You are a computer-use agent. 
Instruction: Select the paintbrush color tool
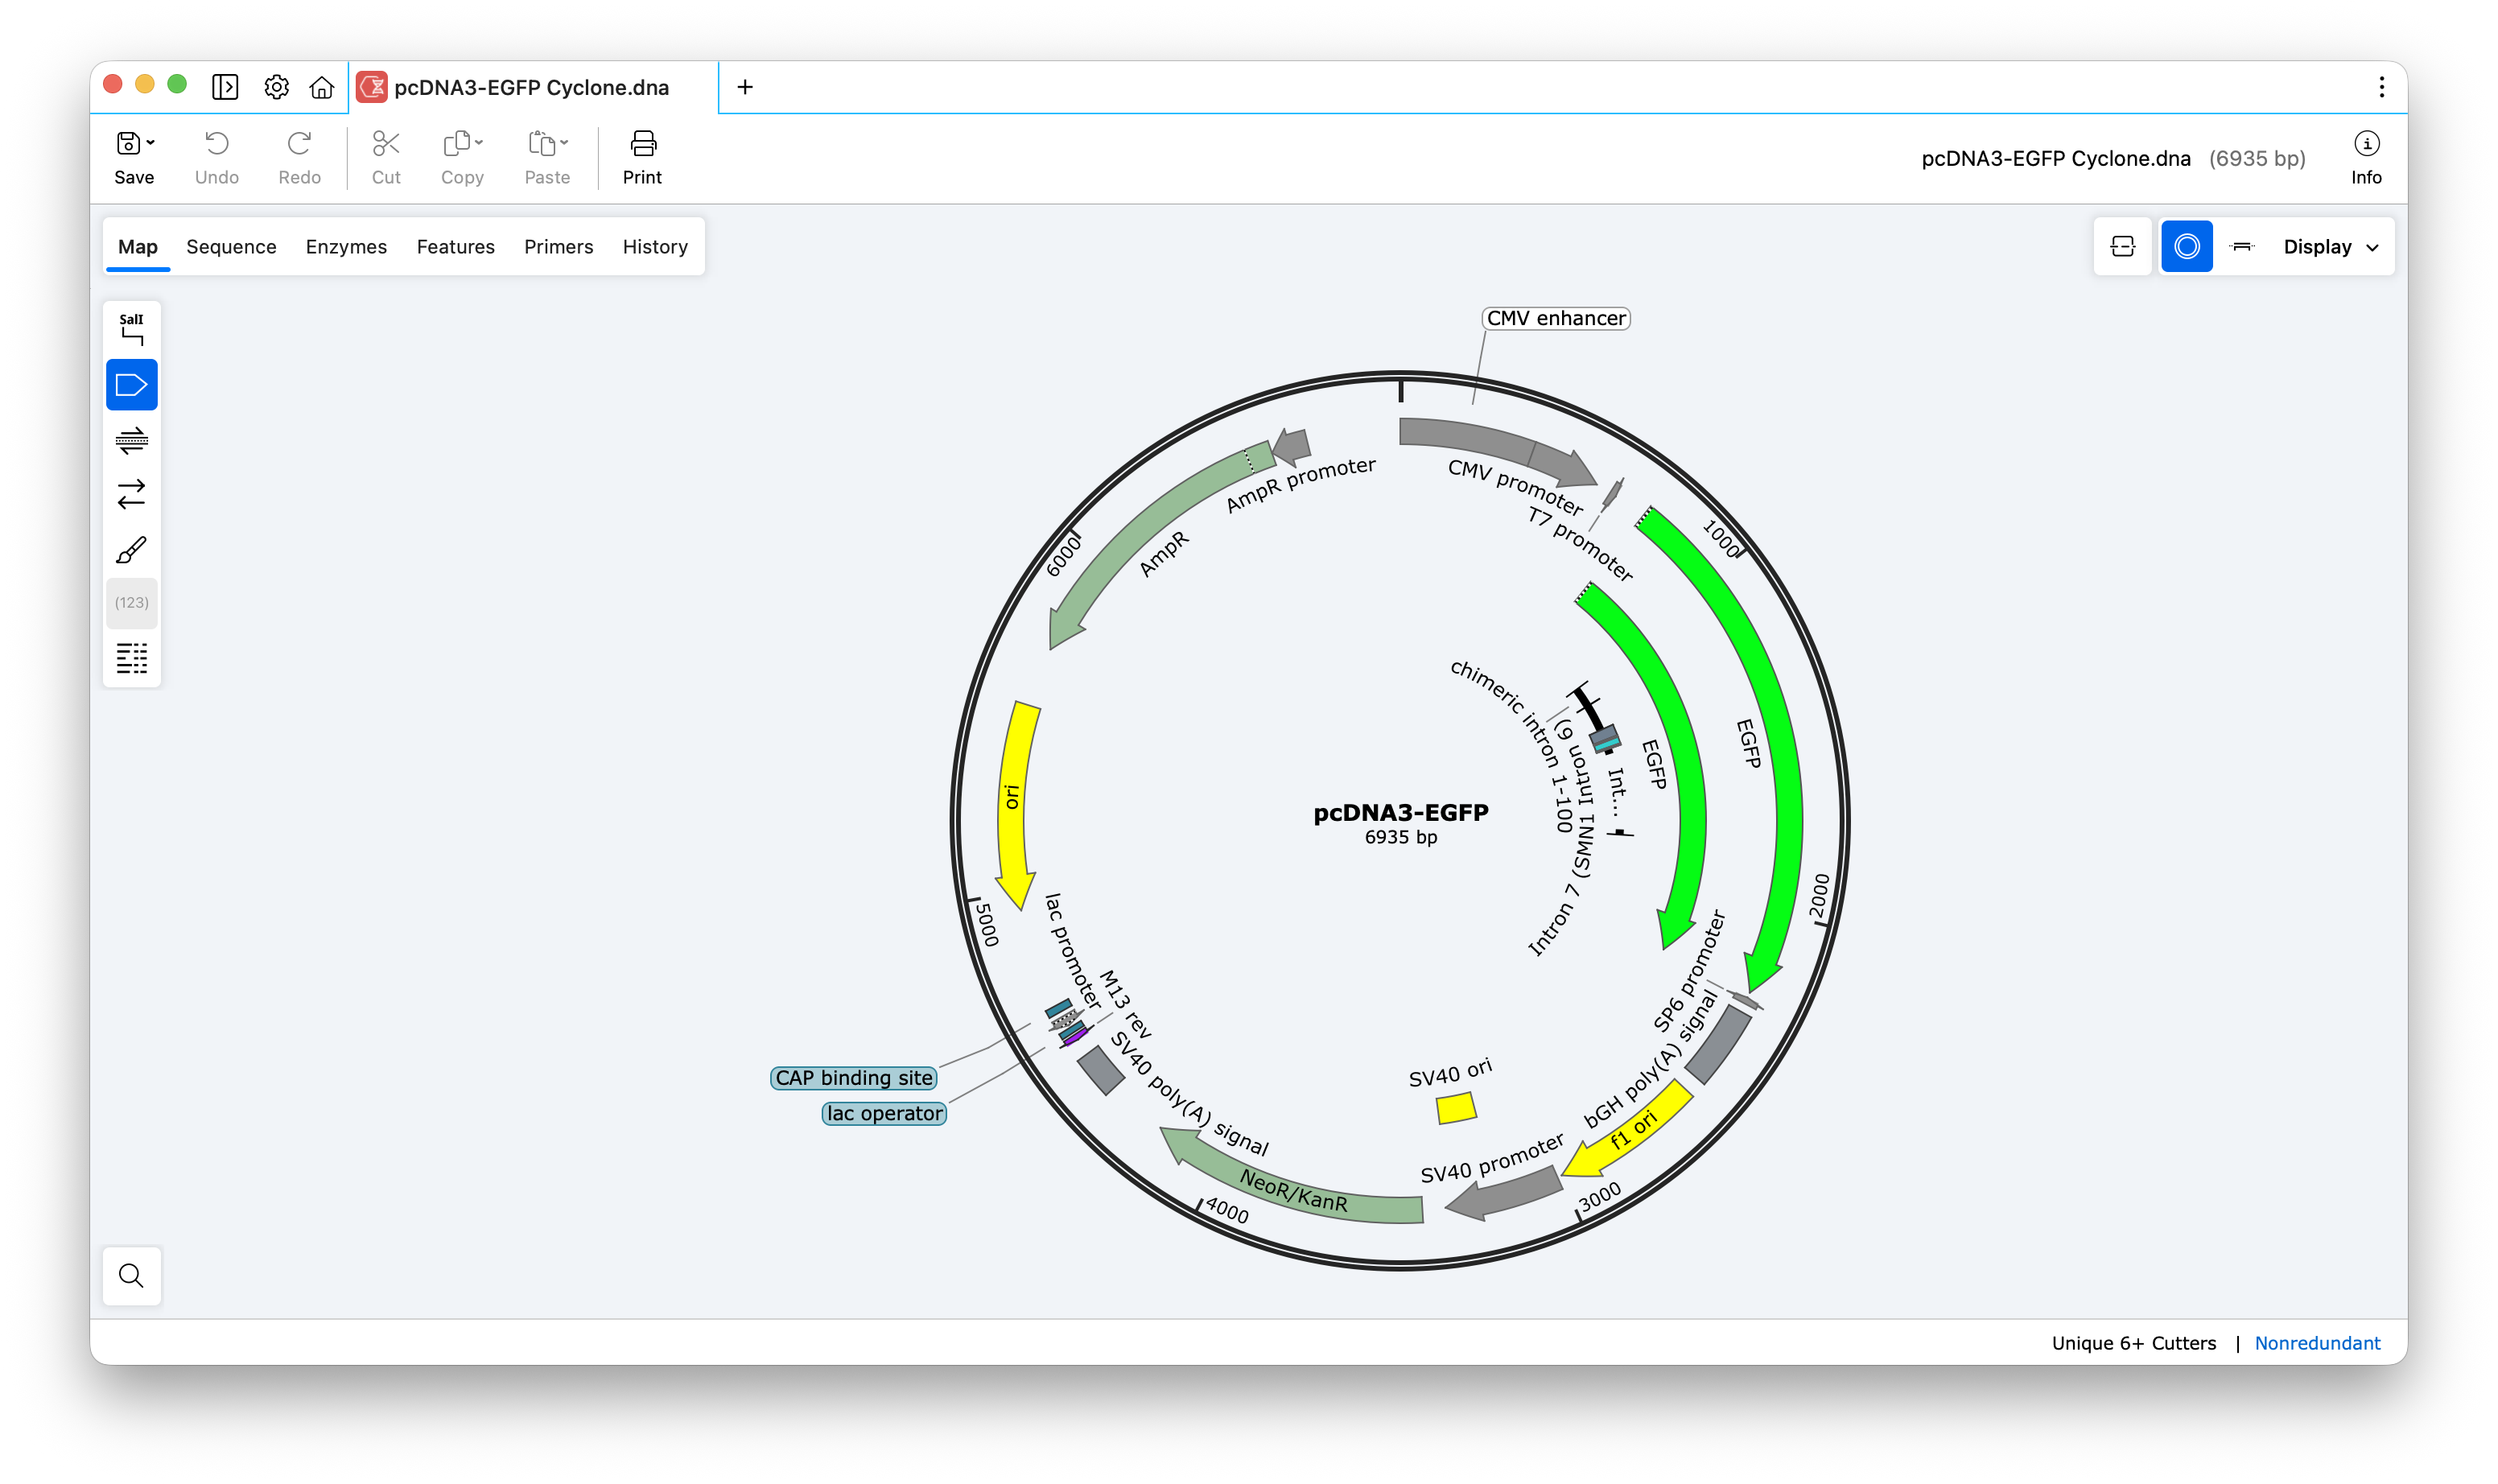coord(131,549)
